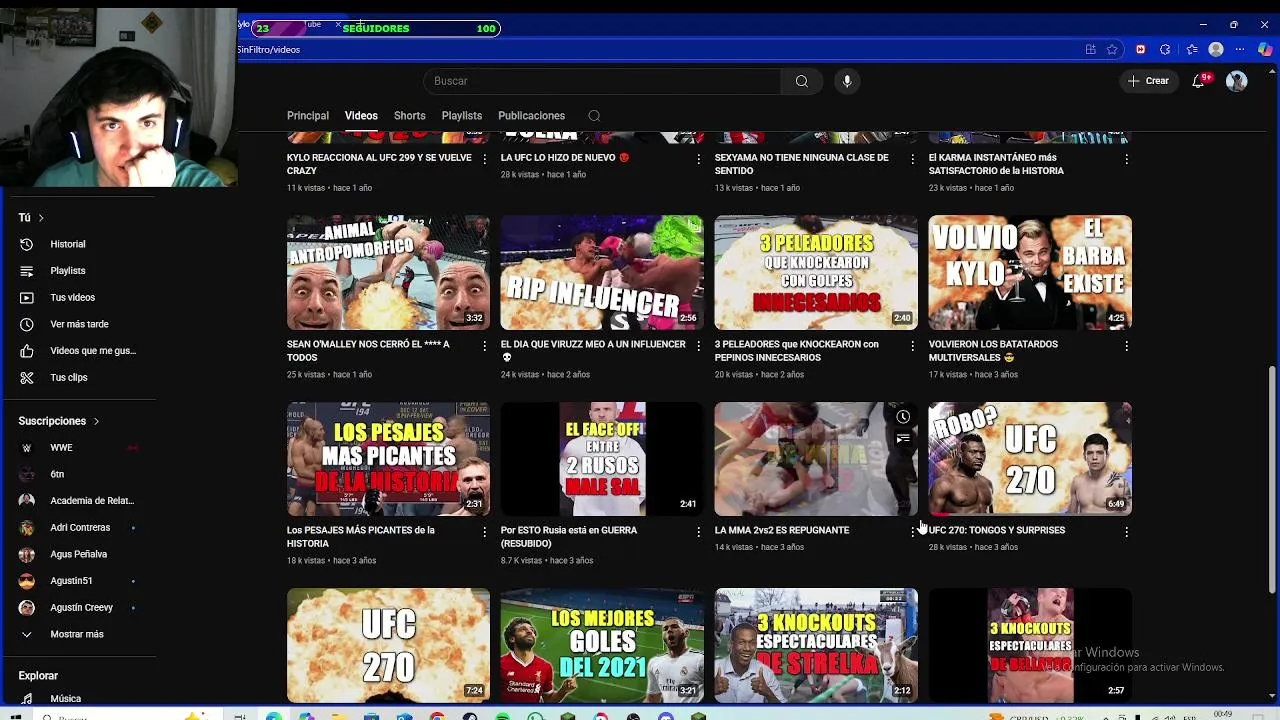Click the search magnifier button
The height and width of the screenshot is (720, 1280).
801,81
